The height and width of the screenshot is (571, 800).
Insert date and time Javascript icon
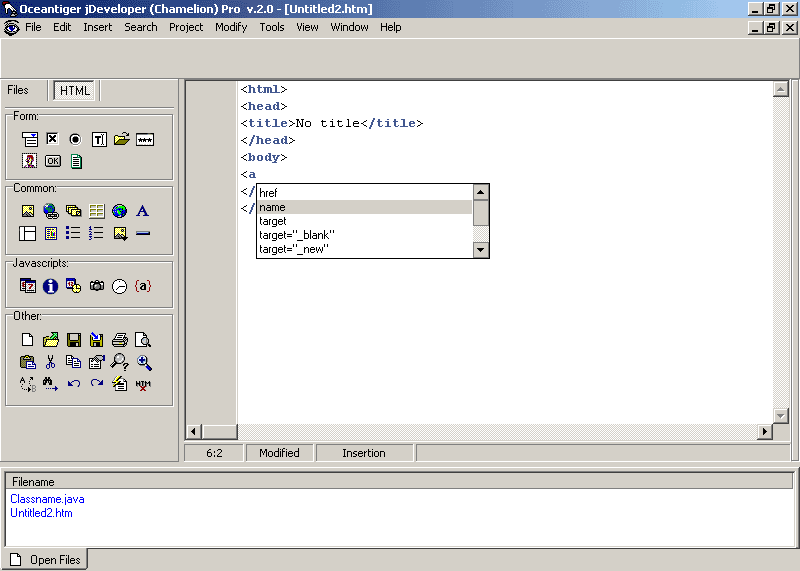click(73, 286)
